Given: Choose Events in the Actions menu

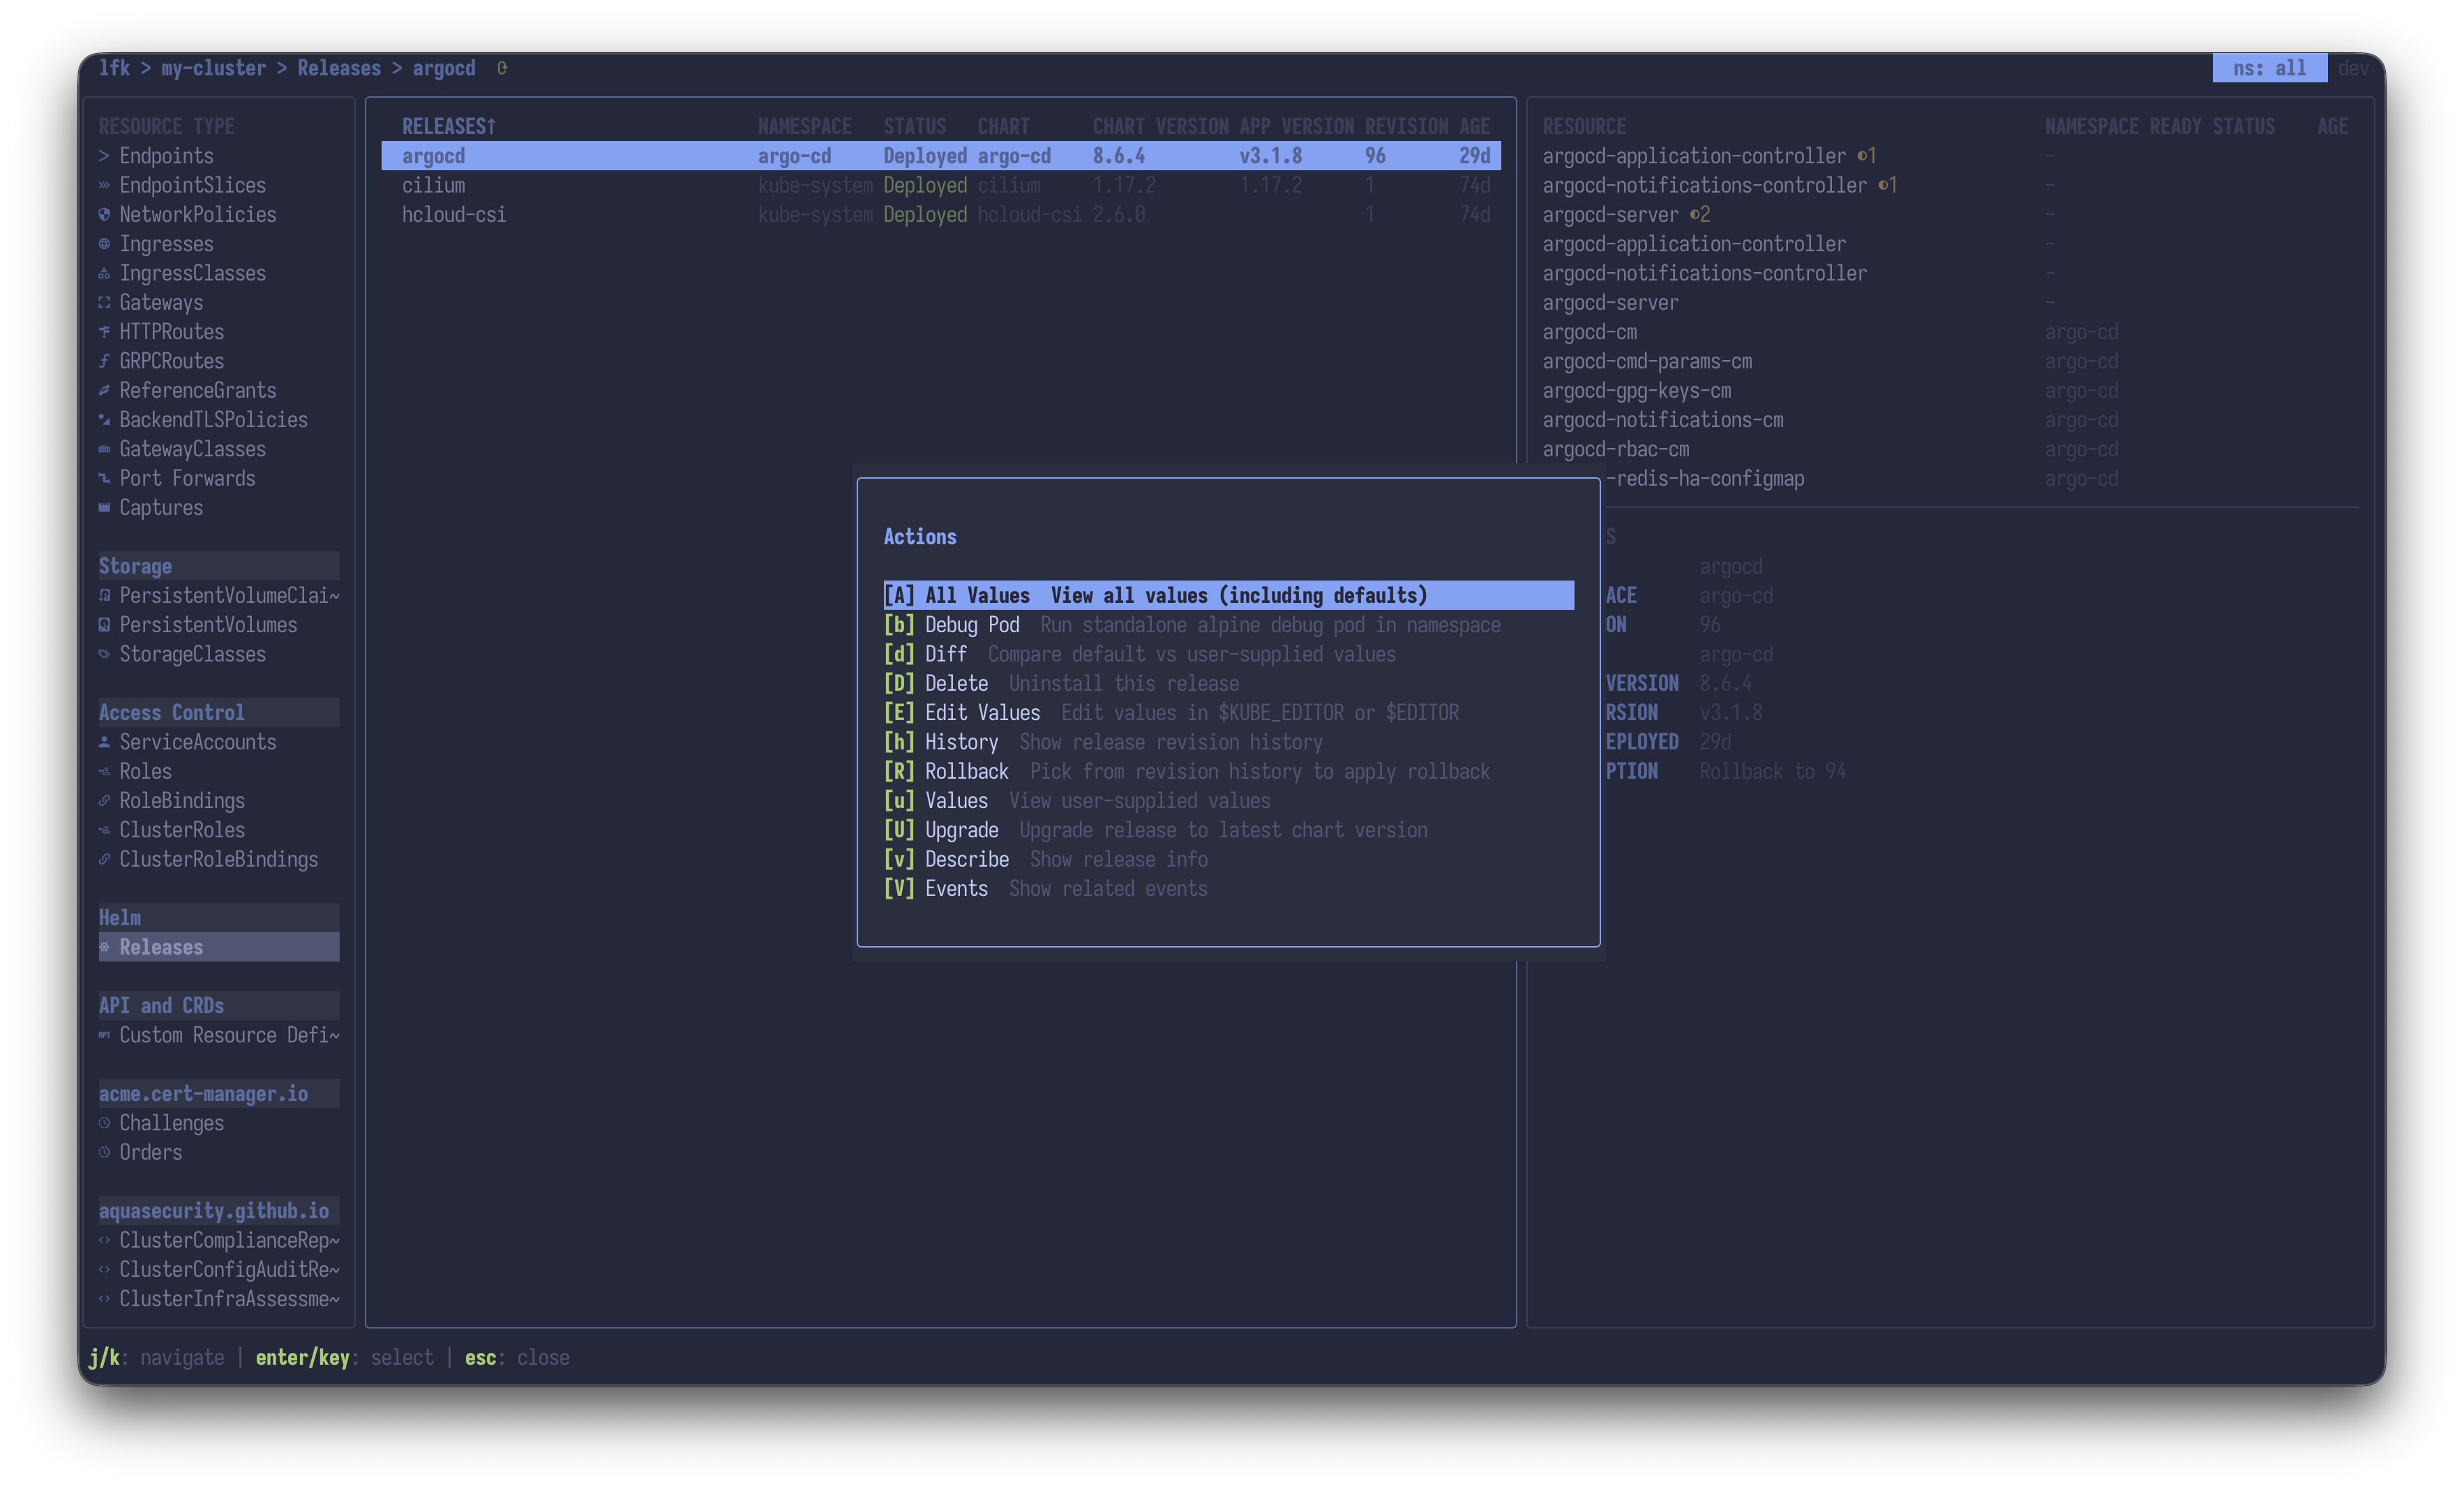Looking at the screenshot, I should [1228, 889].
